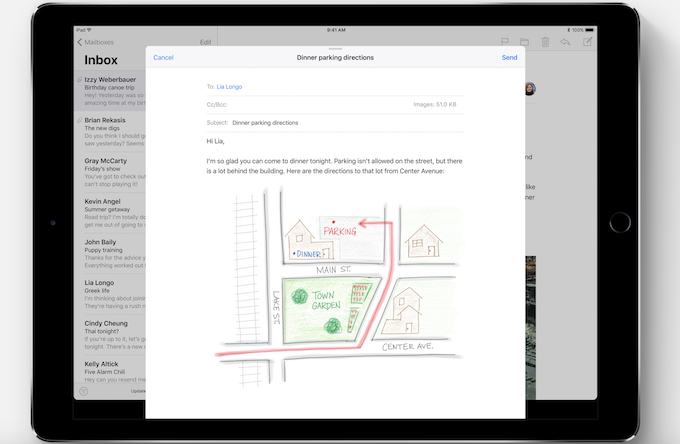Viewport: 680px width, 444px height.
Task: Tap the Subject field
Action: click(x=335, y=122)
